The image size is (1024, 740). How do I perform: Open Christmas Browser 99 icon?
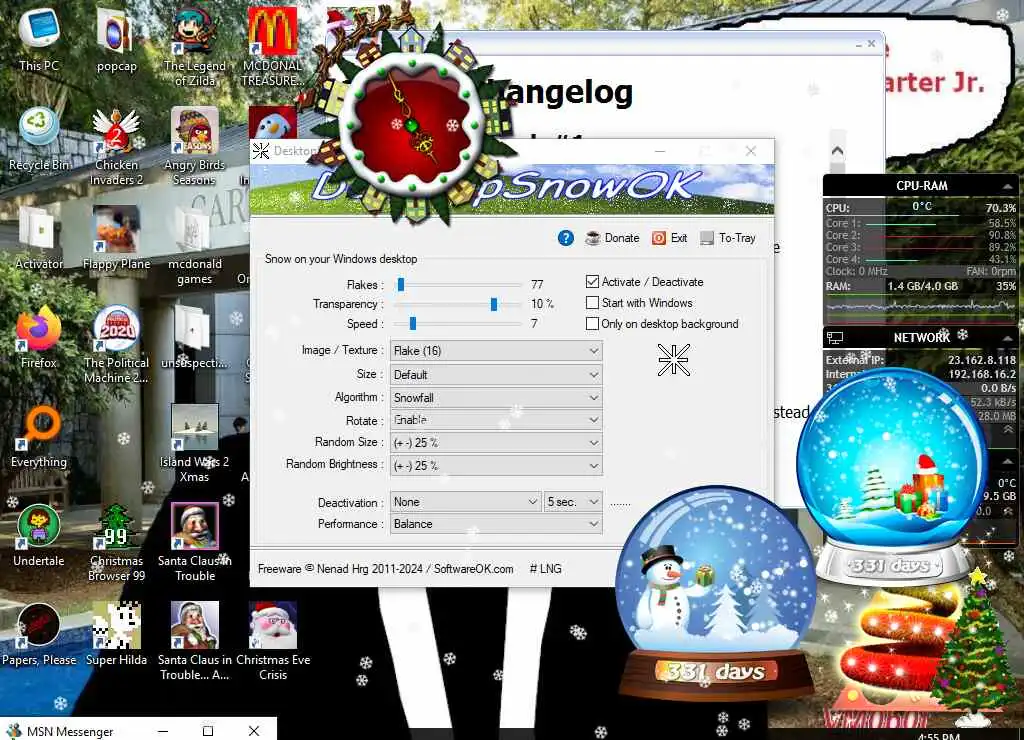coord(116,542)
